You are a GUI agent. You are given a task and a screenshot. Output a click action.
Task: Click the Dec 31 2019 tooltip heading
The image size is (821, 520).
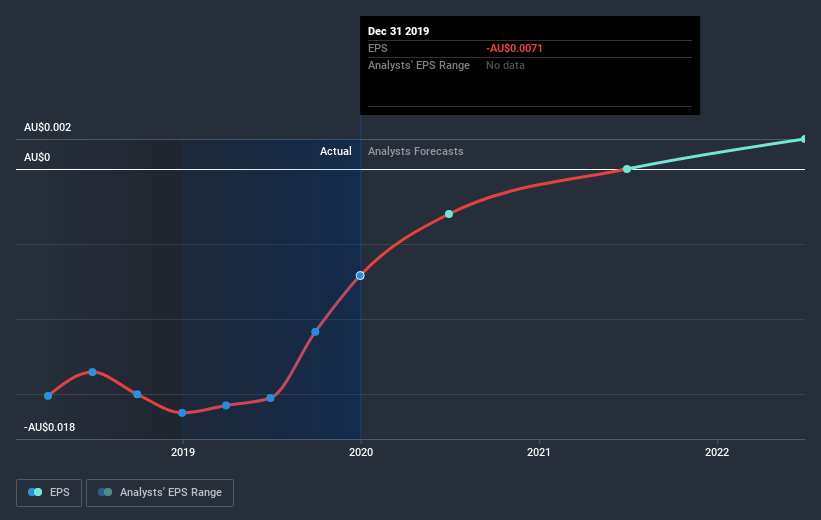pos(398,31)
